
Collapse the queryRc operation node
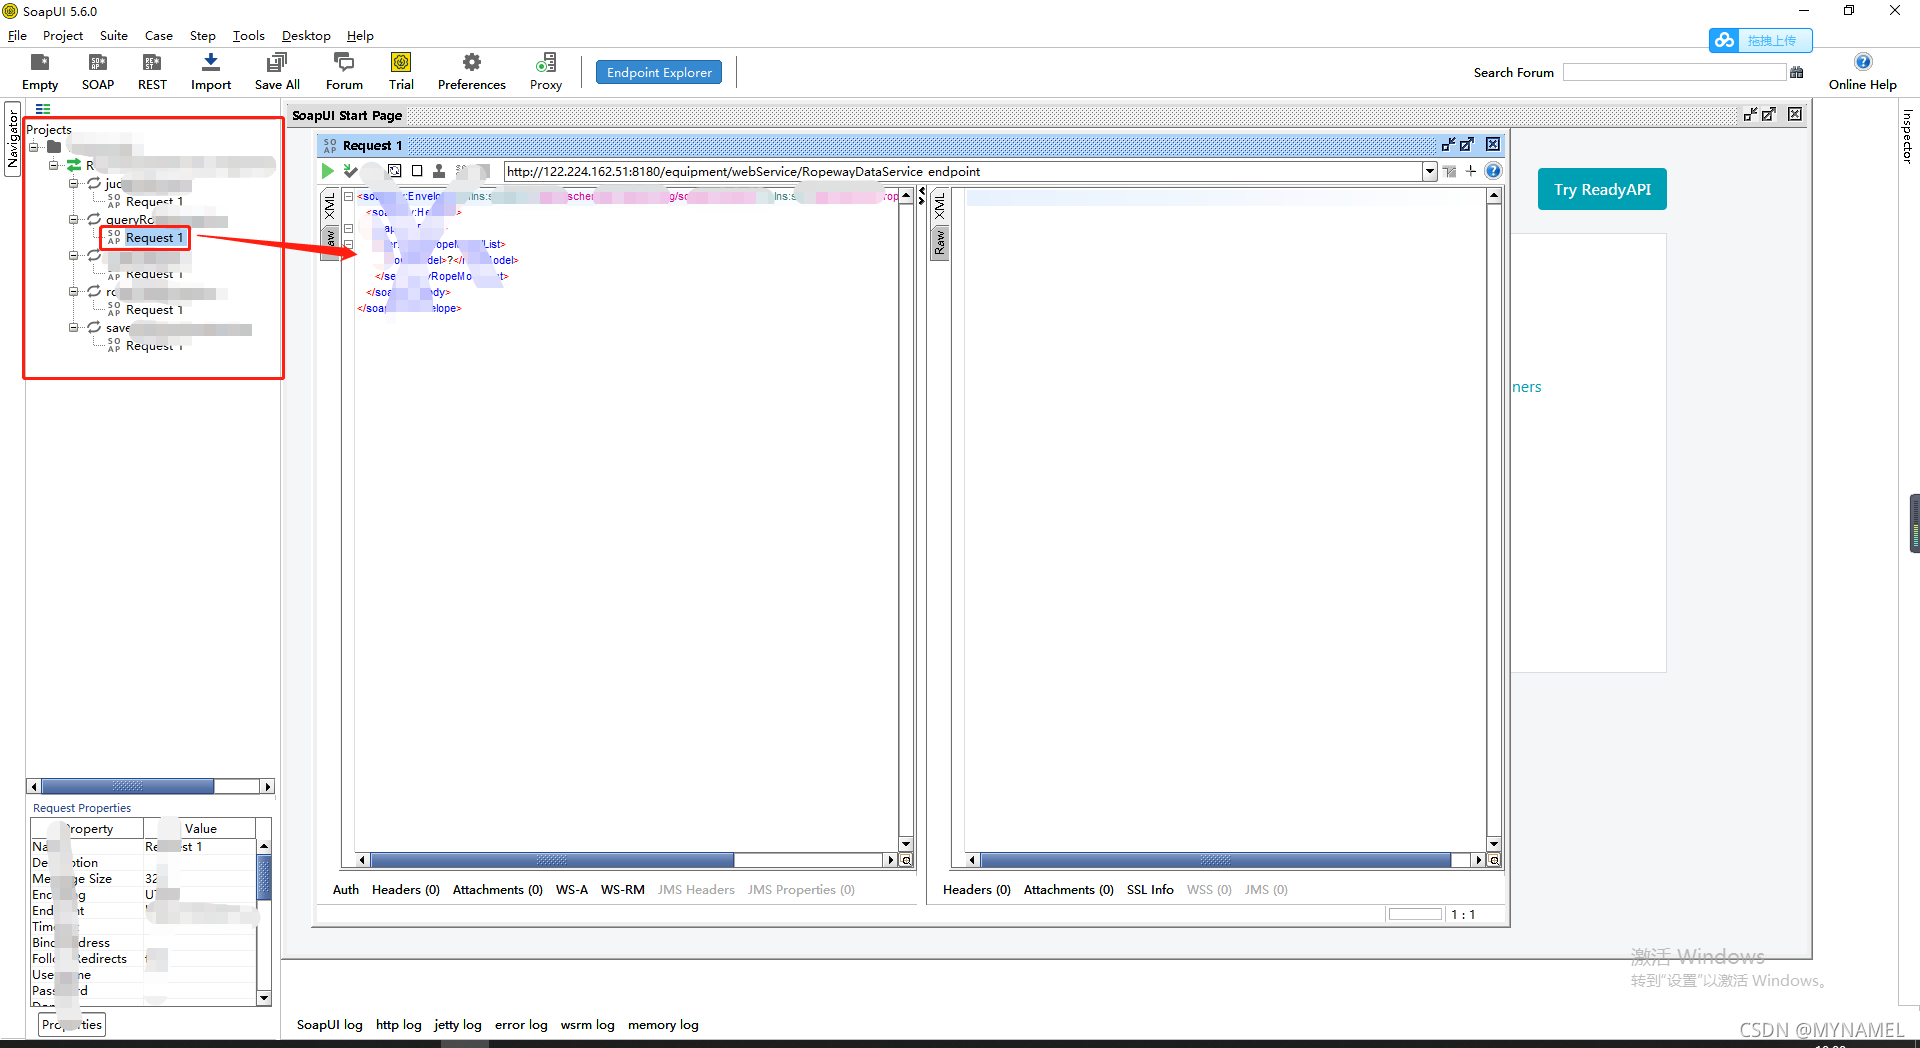pyautogui.click(x=73, y=220)
